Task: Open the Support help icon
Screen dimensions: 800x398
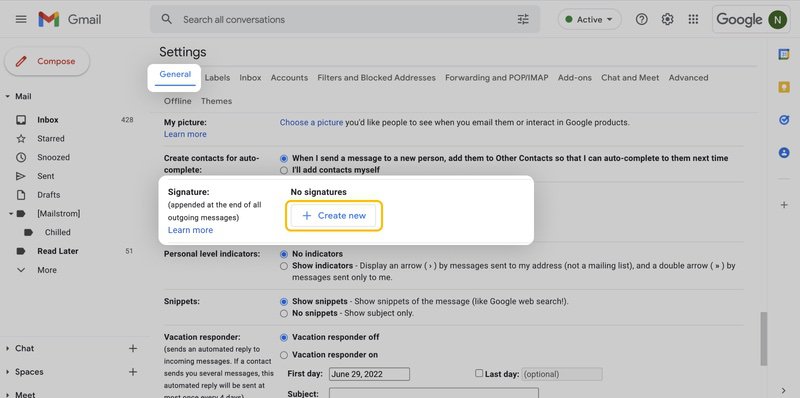Action: (641, 19)
